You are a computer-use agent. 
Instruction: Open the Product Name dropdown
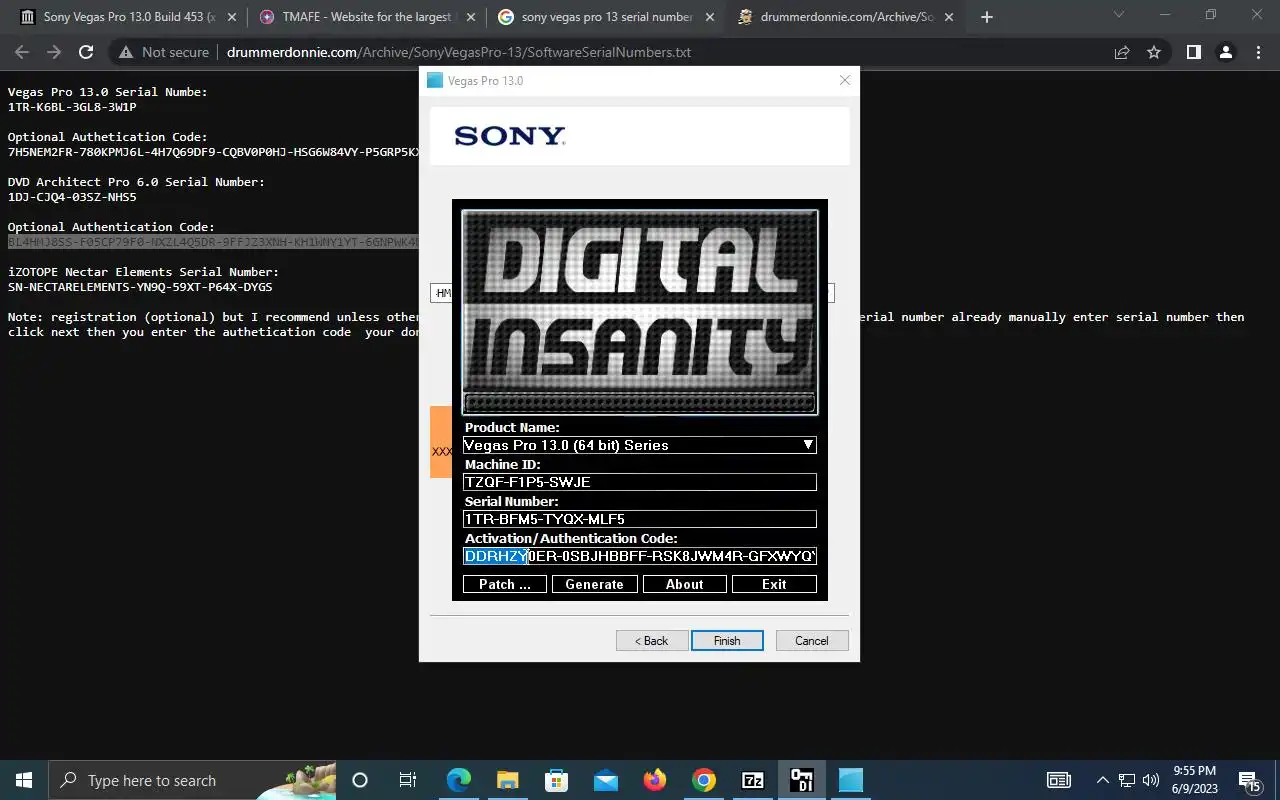click(x=640, y=445)
